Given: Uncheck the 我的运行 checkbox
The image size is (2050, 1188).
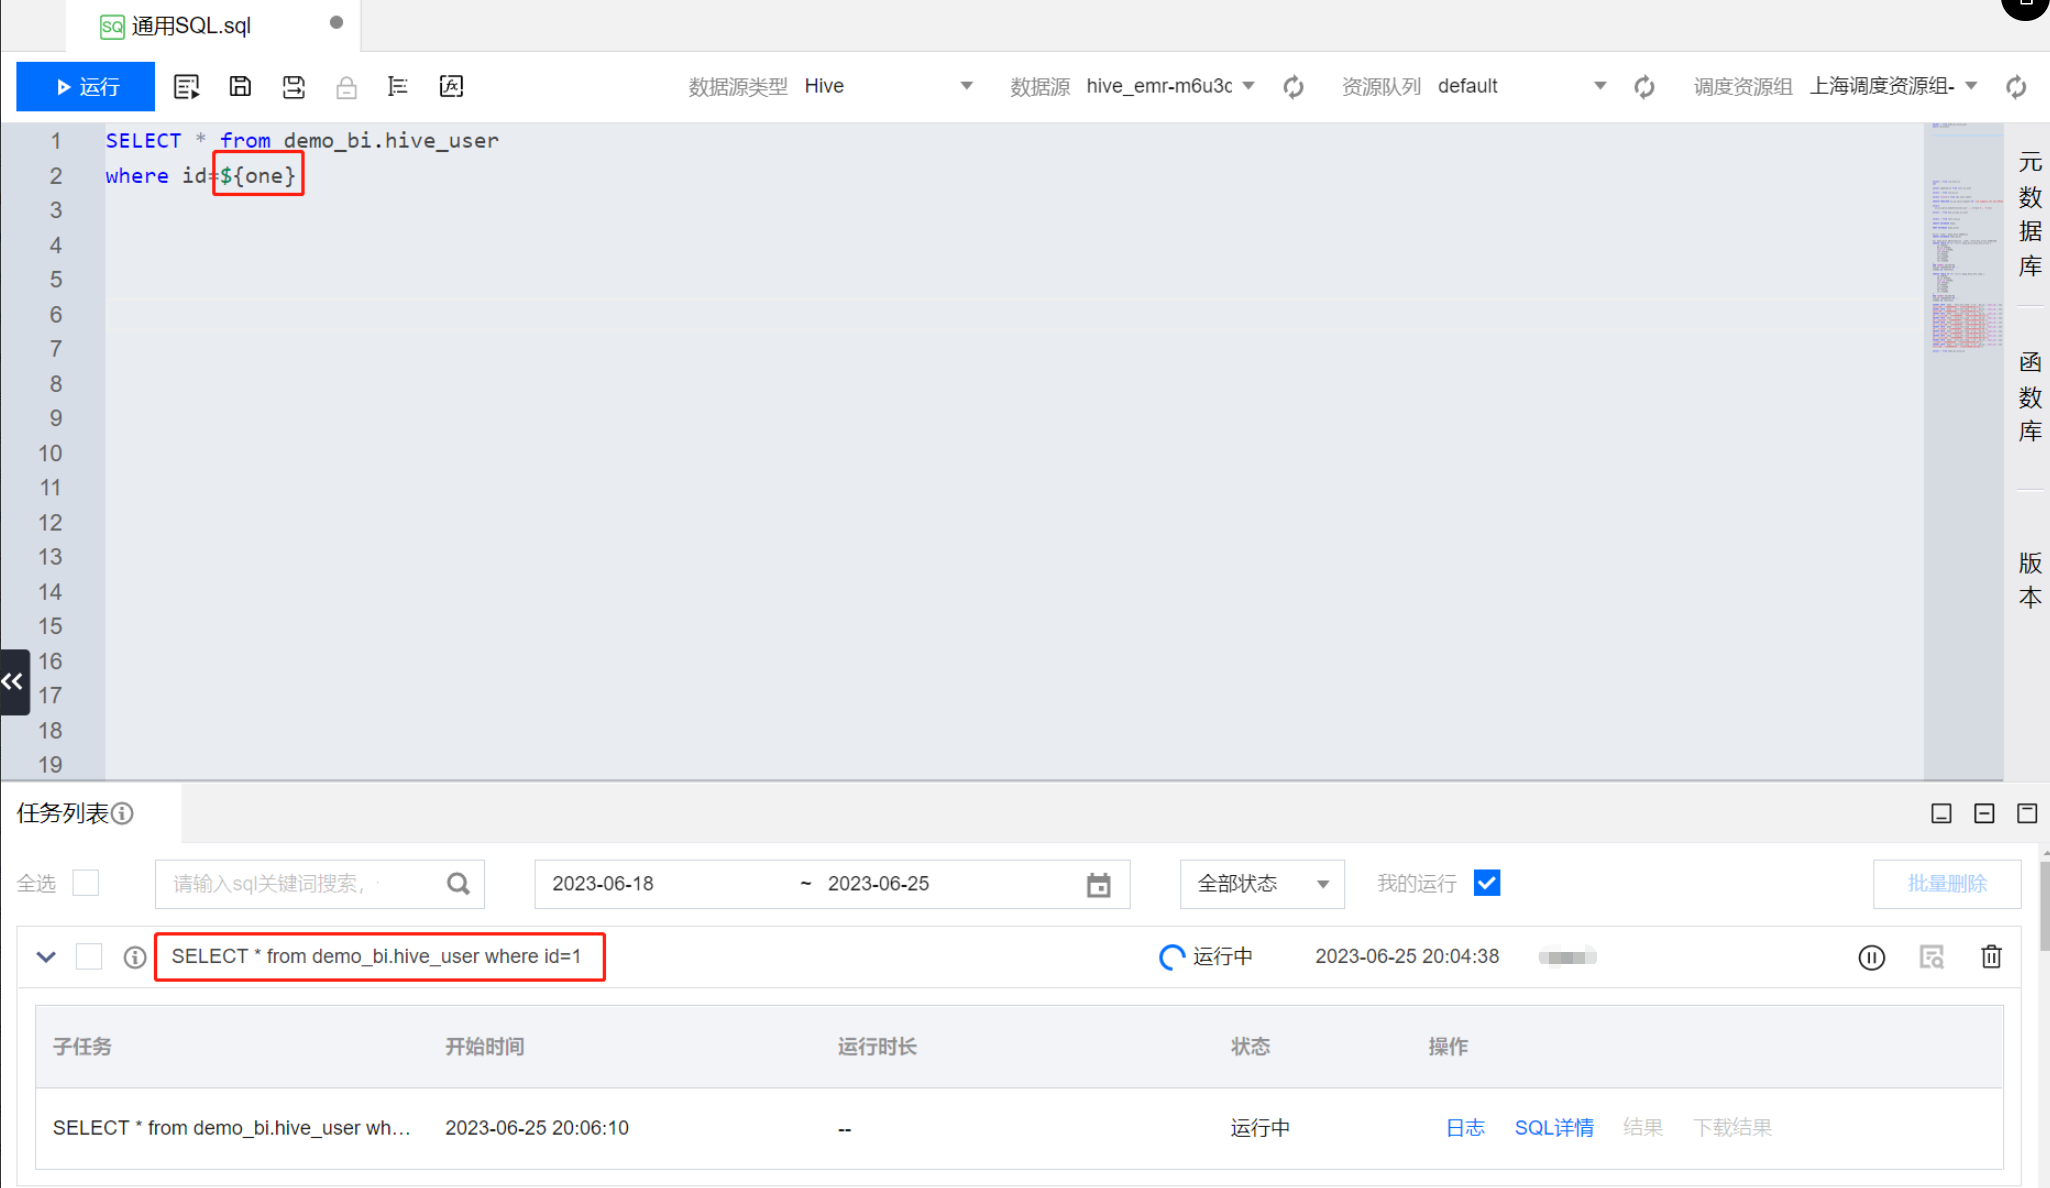Looking at the screenshot, I should coord(1486,883).
